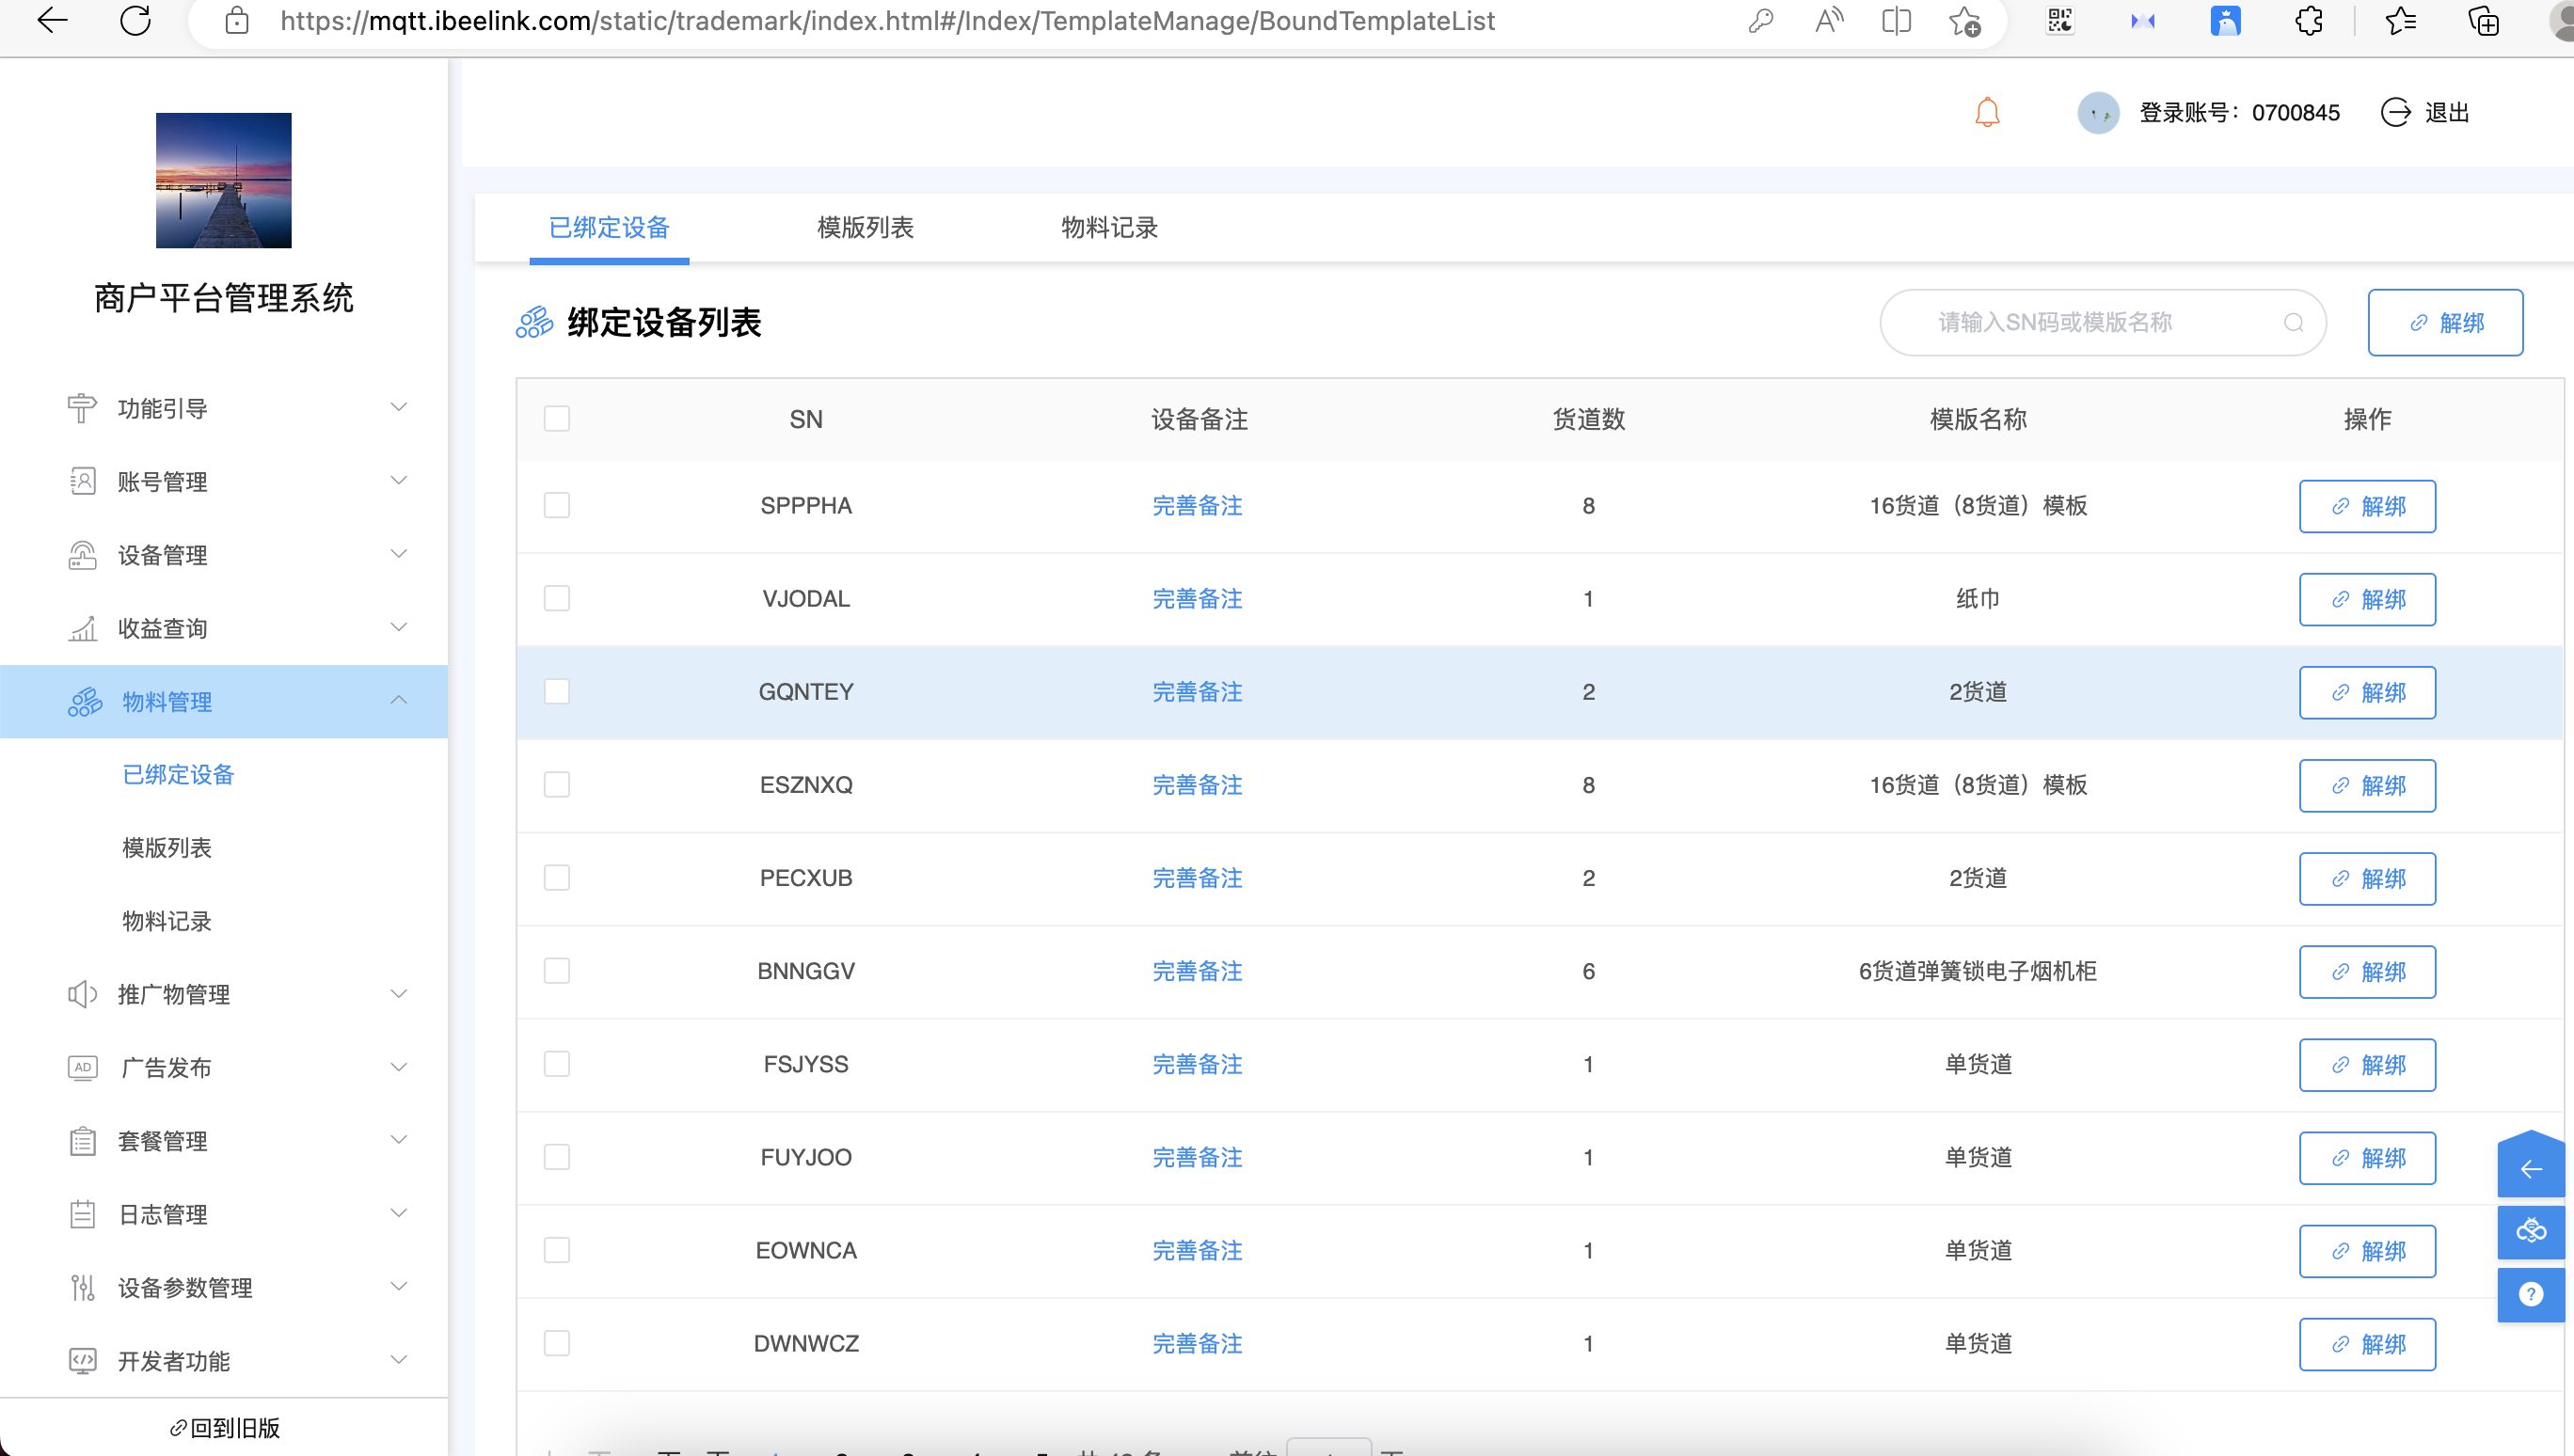Open 已绑定设备 sidebar submenu item

178,774
